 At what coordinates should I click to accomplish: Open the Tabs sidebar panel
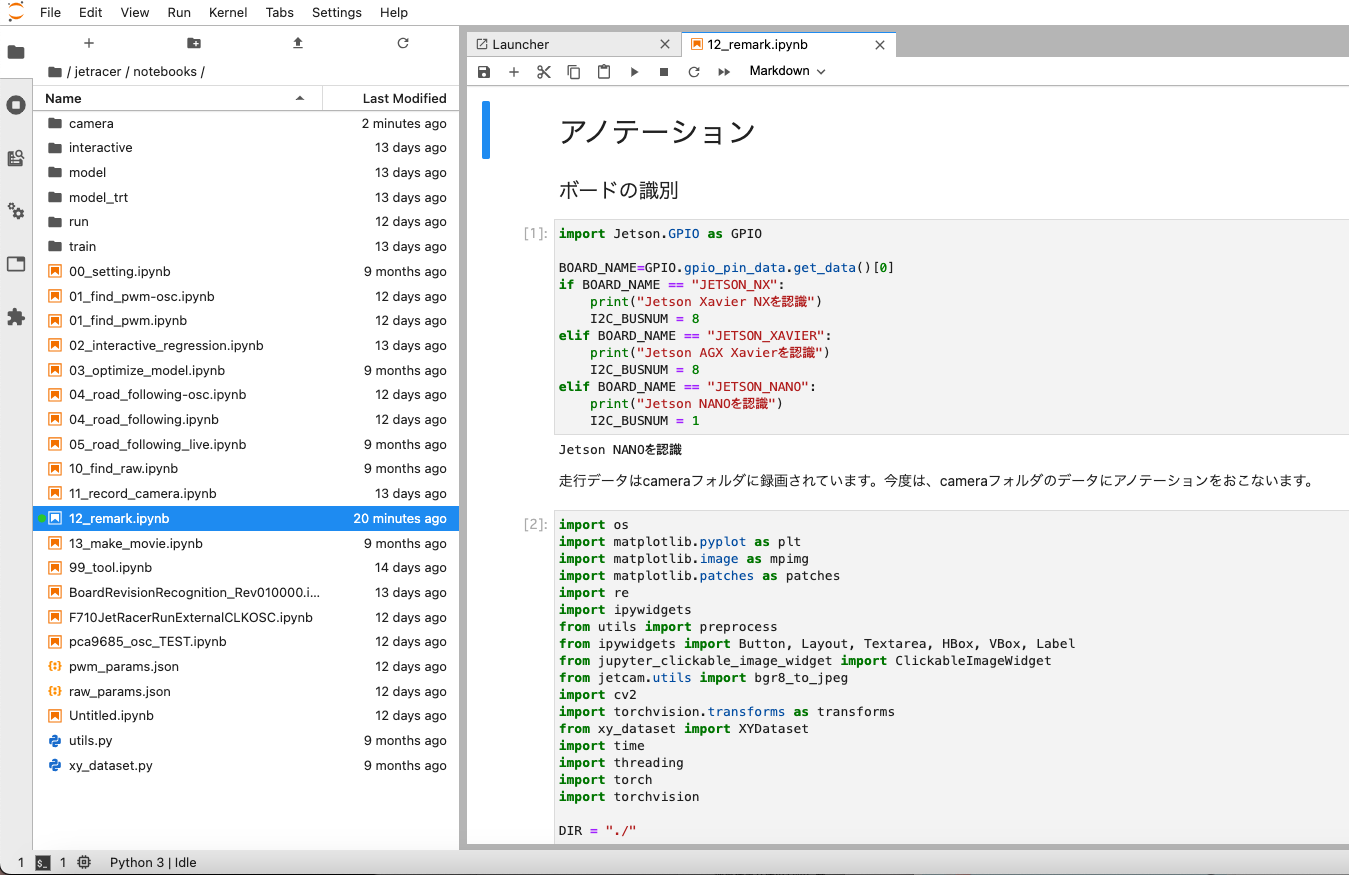click(16, 264)
